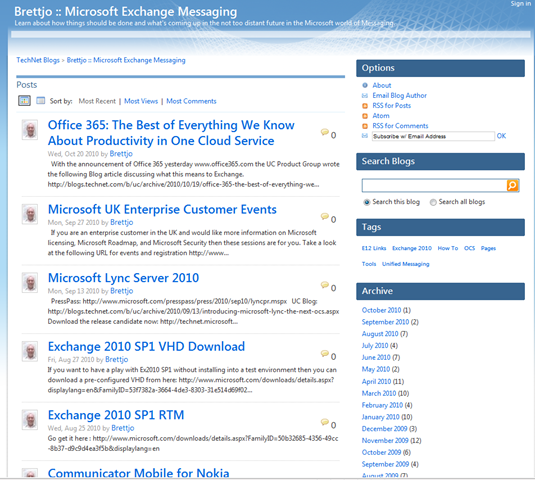
Task: Click comment bubble on Office 365 post
Action: 324,132
